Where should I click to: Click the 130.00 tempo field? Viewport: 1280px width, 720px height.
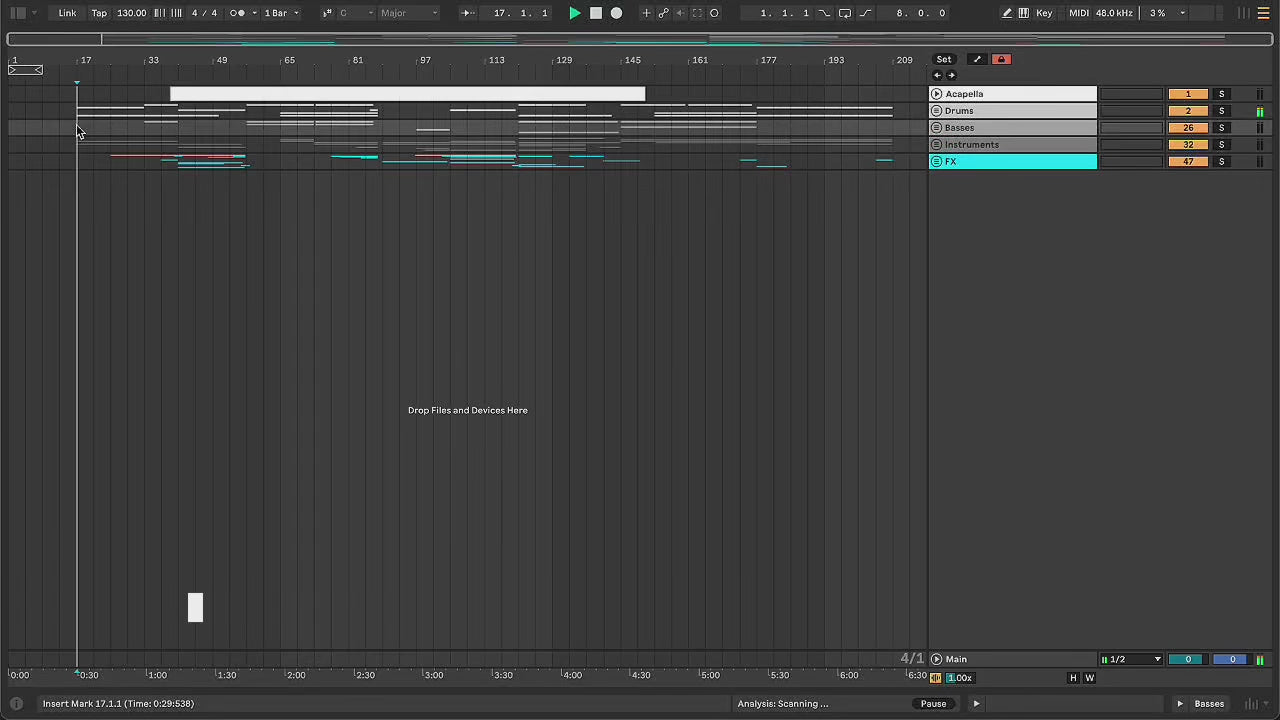point(131,13)
